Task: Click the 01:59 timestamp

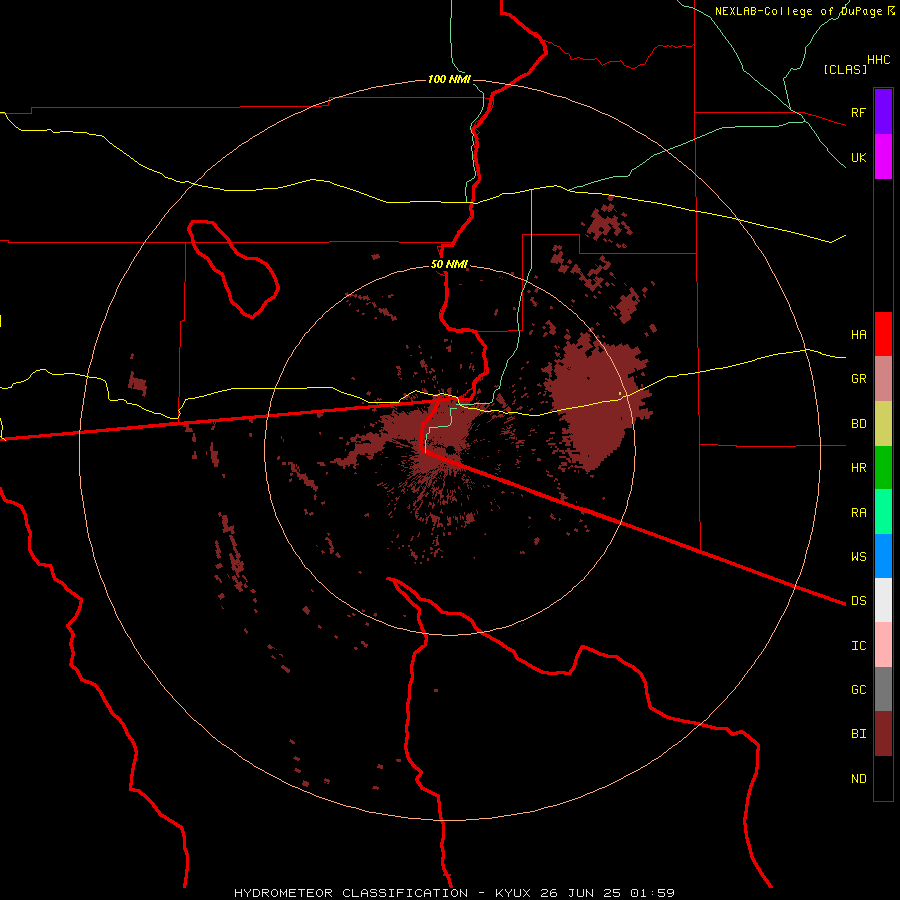Action: pyautogui.click(x=652, y=893)
